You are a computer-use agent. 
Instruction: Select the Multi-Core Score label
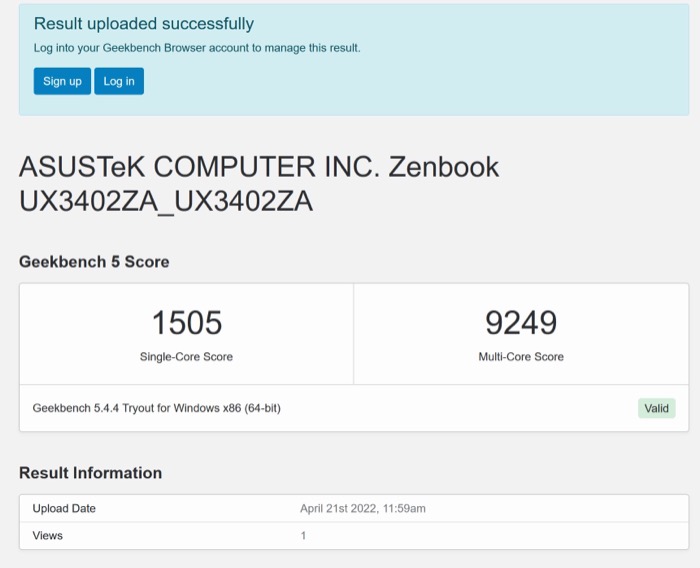coord(521,357)
